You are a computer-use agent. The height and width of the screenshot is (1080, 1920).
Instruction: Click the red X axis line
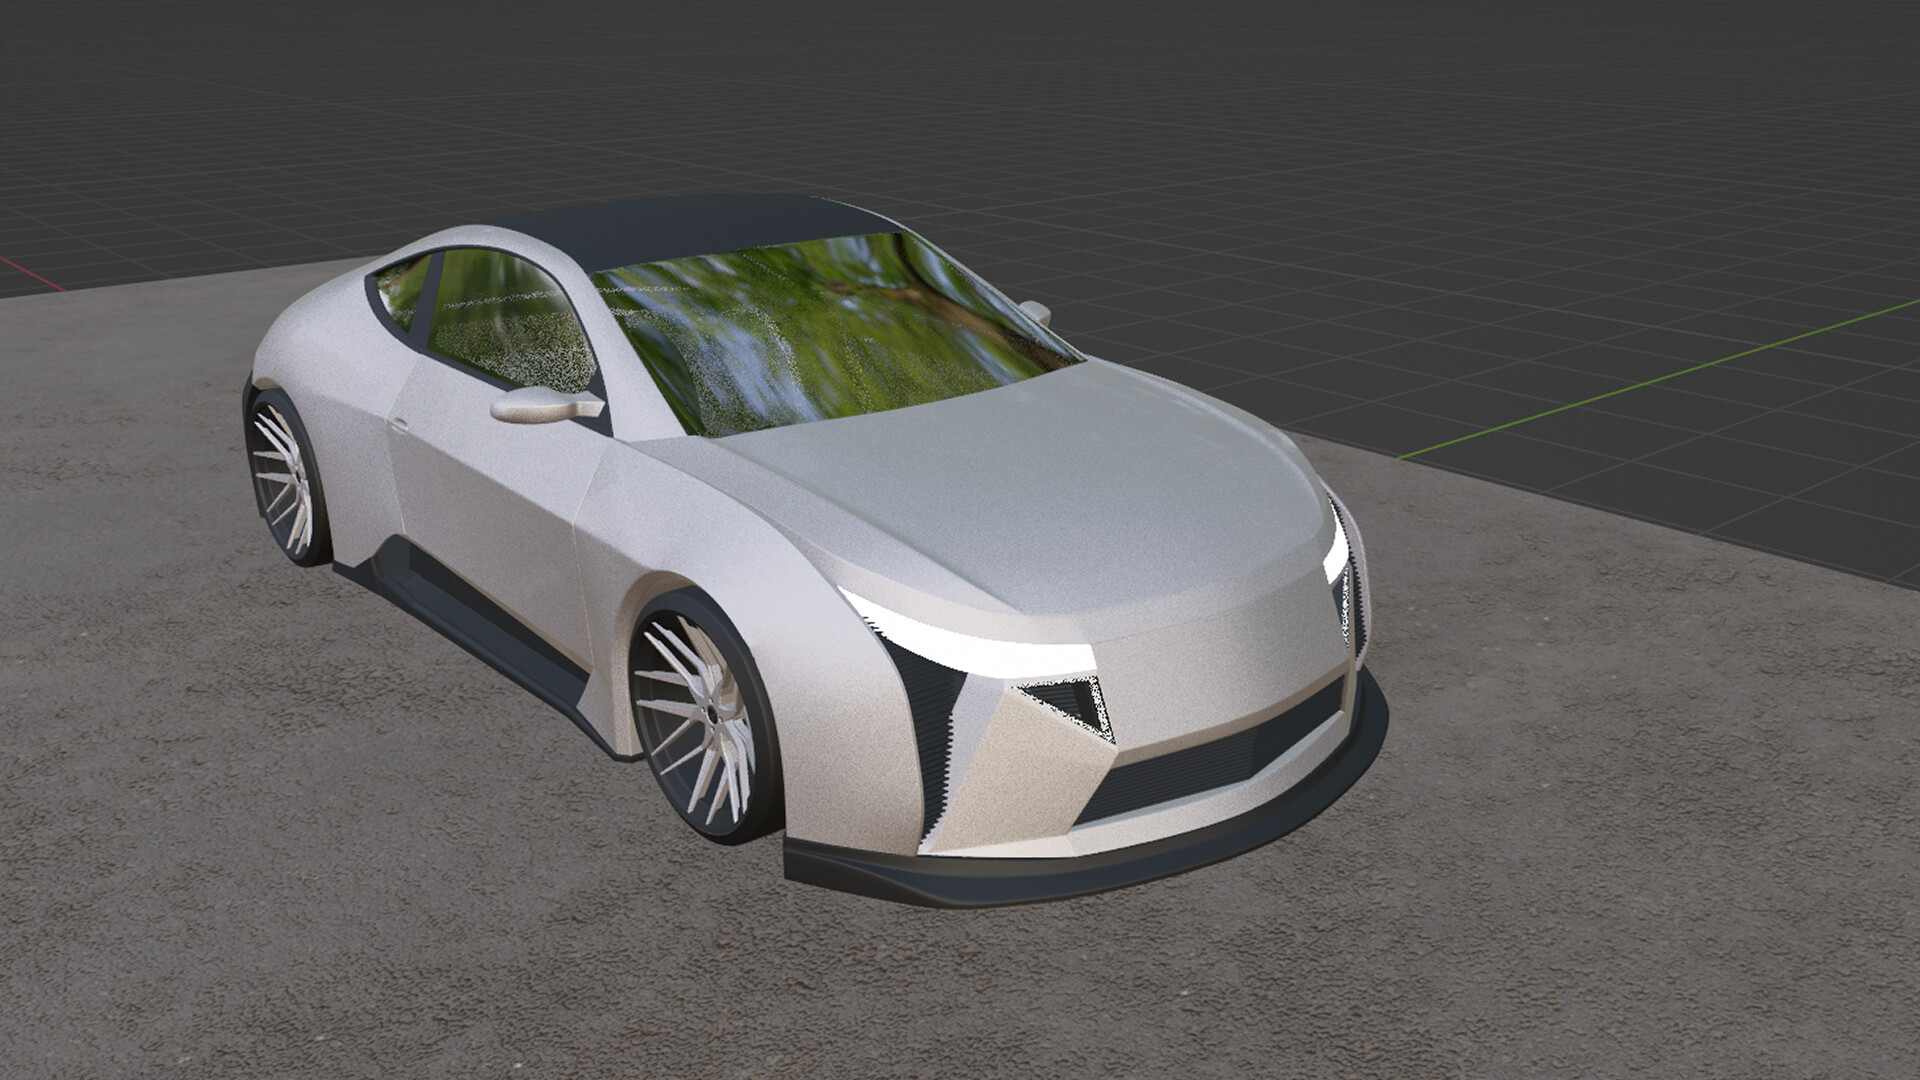click(x=30, y=272)
